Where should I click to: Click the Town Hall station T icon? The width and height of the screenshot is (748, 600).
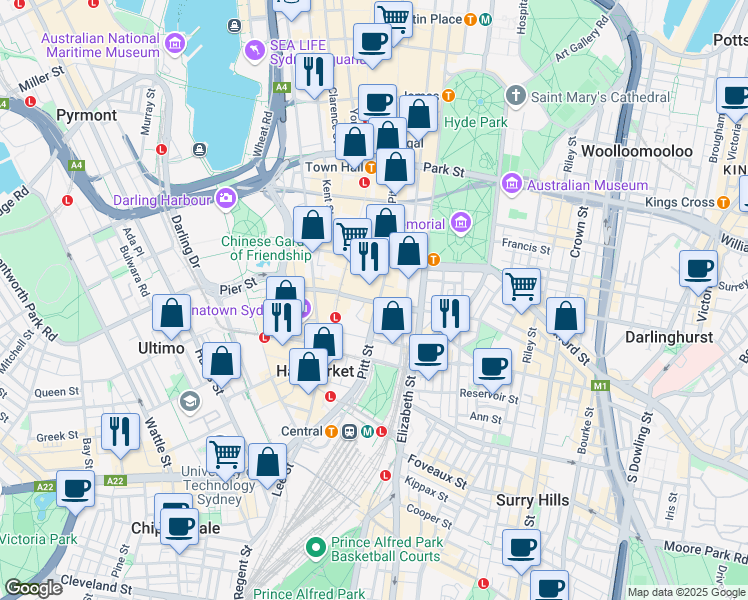point(371,167)
